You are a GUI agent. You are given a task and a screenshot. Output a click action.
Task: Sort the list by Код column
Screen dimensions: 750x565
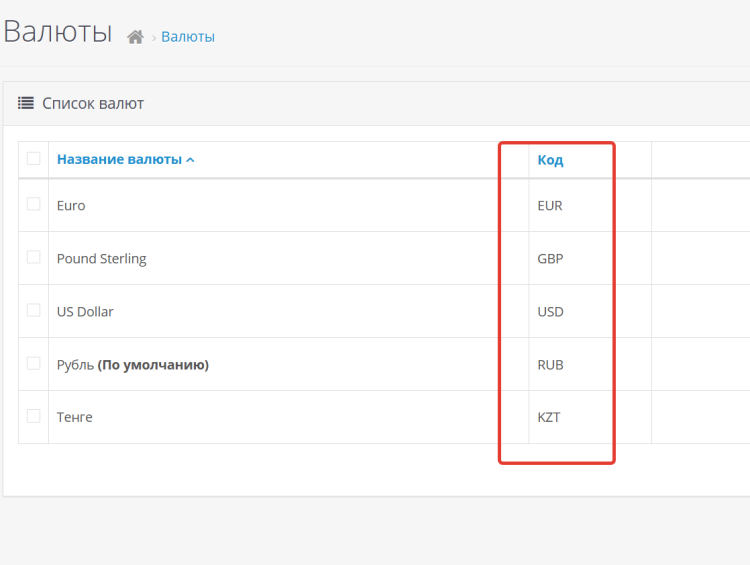(550, 159)
